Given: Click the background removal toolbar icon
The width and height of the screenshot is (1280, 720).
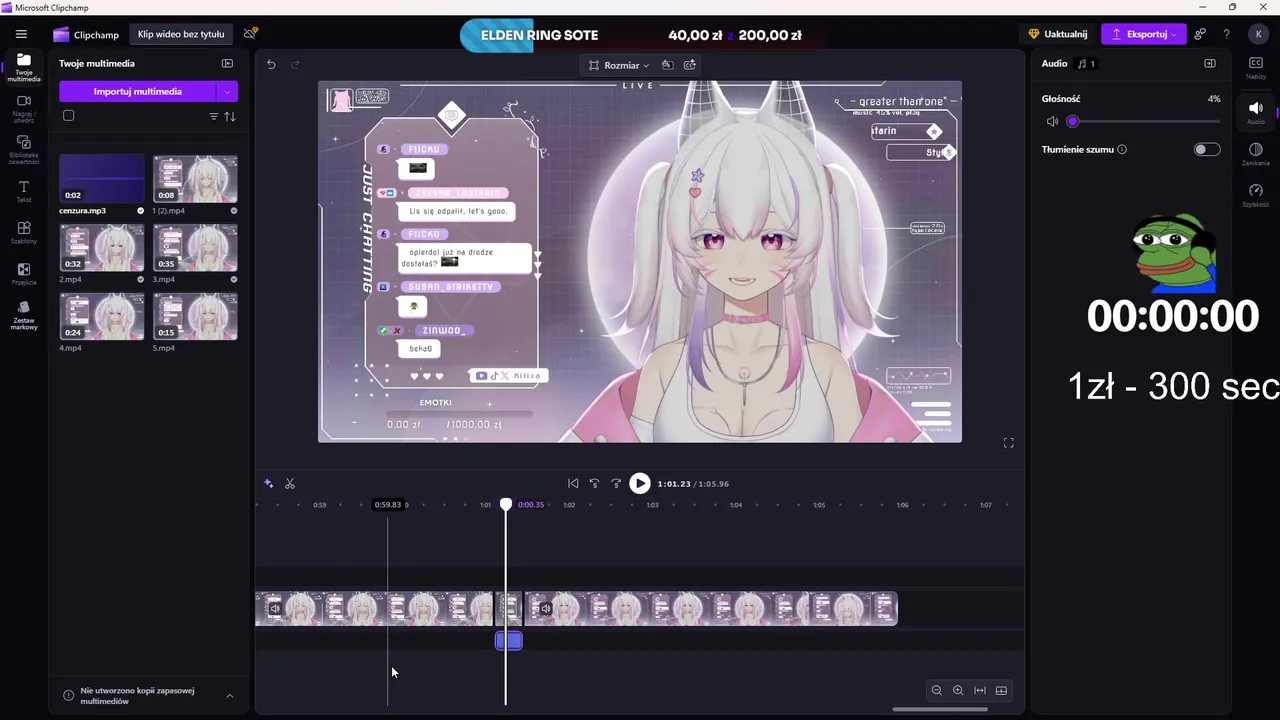Looking at the screenshot, I should click(667, 65).
